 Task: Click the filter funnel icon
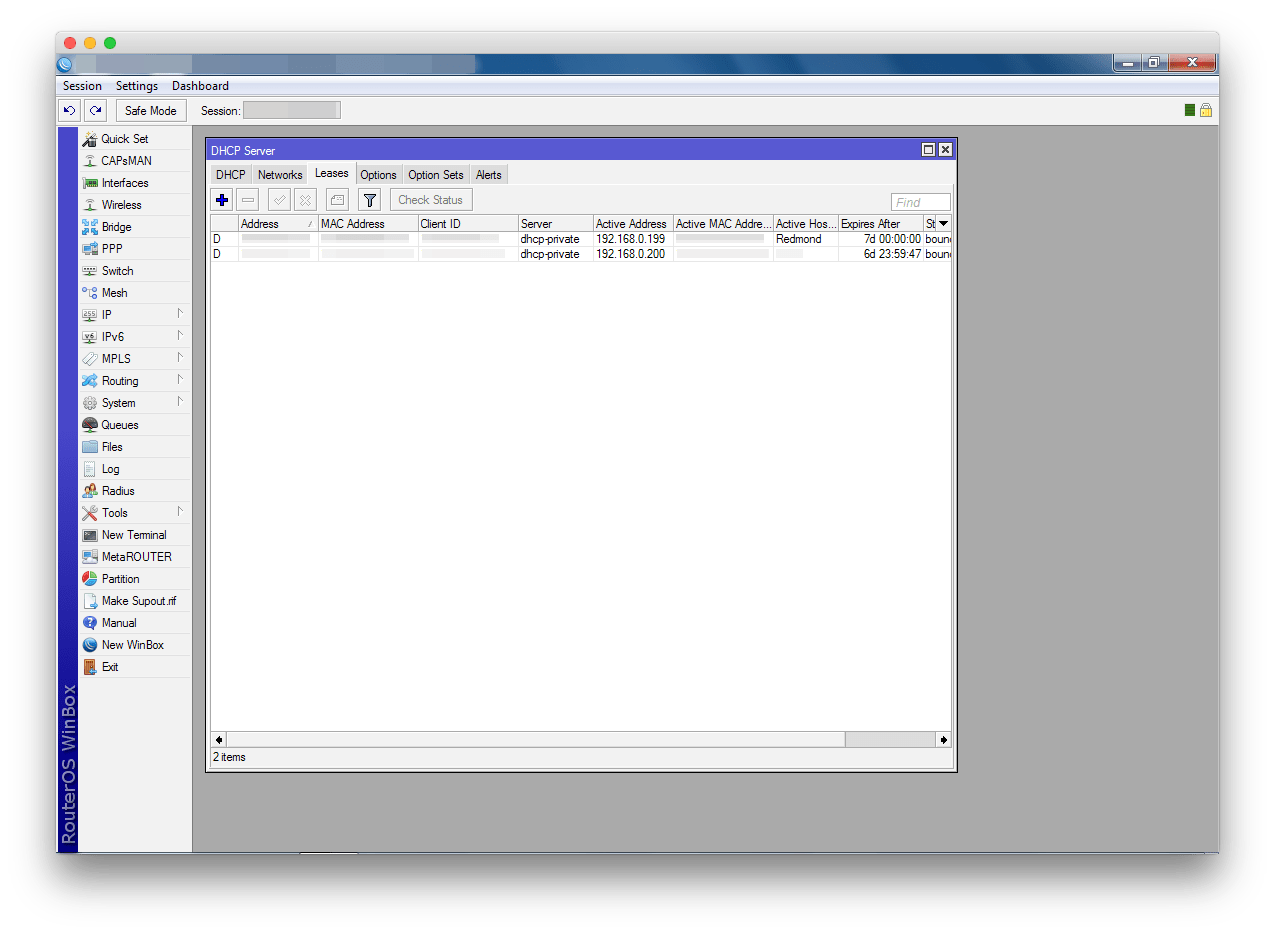coord(370,200)
